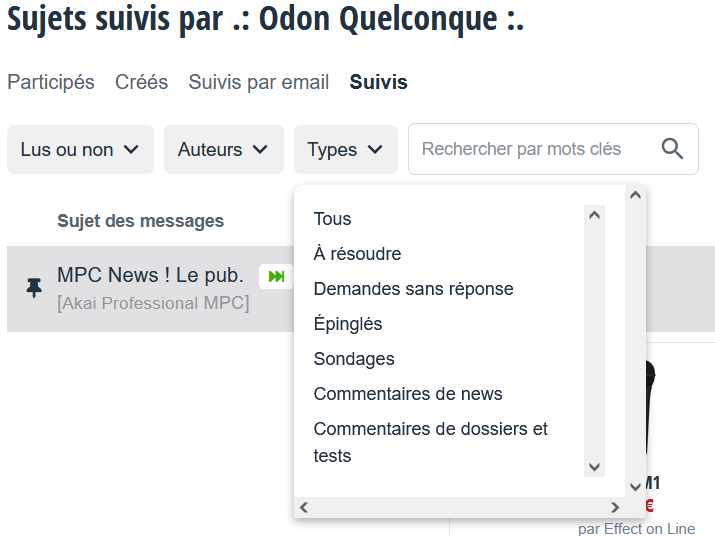
Task: Open the Suivis par email tab
Action: click(259, 82)
